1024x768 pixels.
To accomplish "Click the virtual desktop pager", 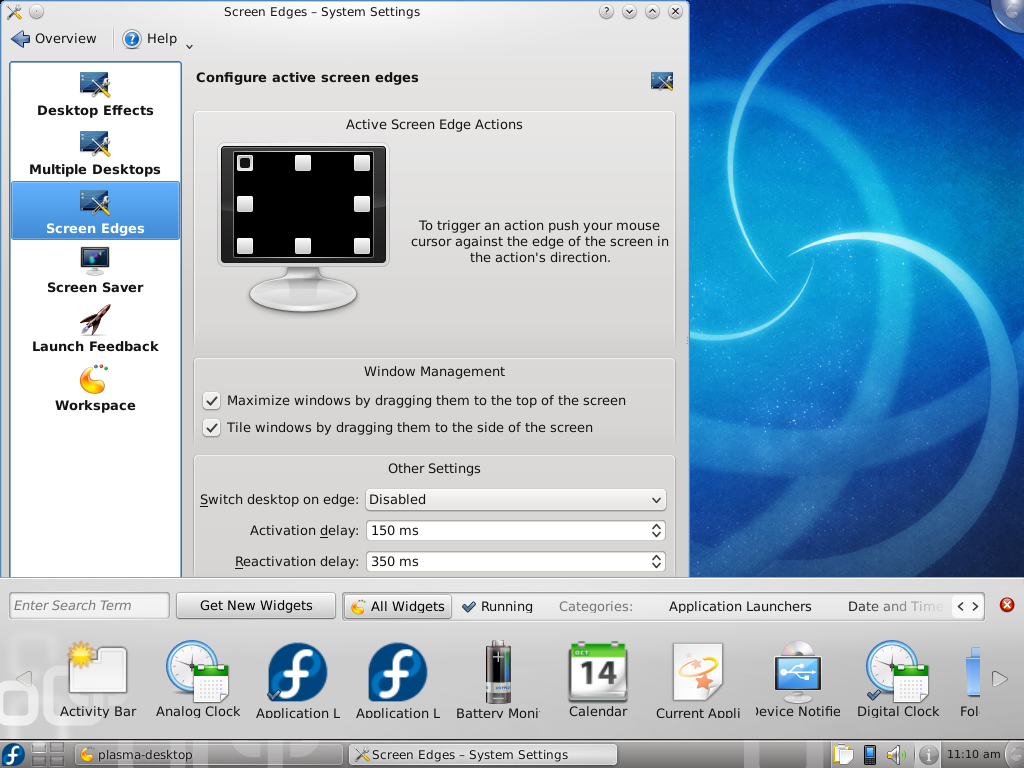I will 48,754.
